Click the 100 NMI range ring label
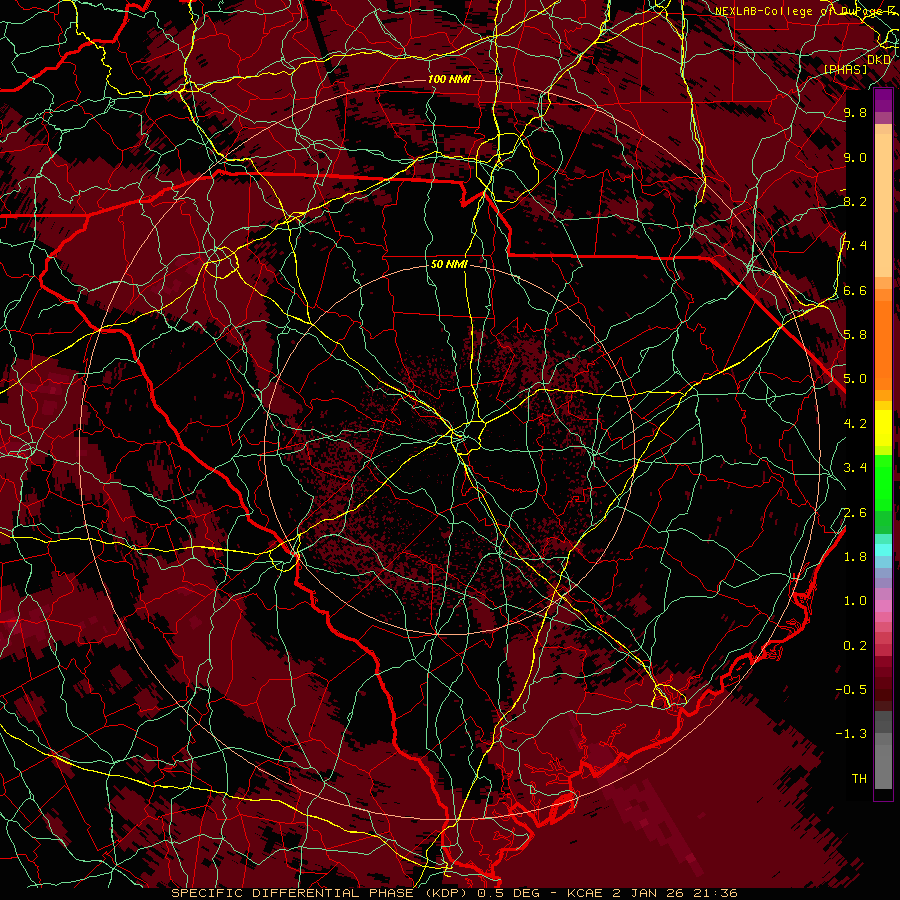Image resolution: width=900 pixels, height=900 pixels. pyautogui.click(x=449, y=79)
